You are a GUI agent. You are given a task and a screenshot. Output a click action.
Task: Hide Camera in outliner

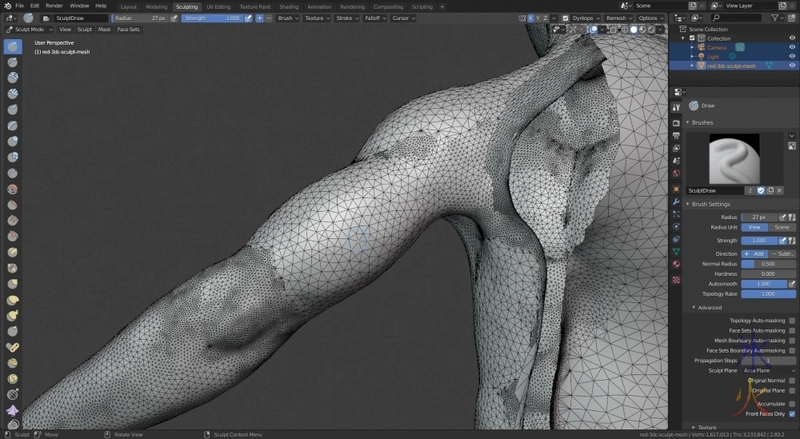click(x=792, y=47)
